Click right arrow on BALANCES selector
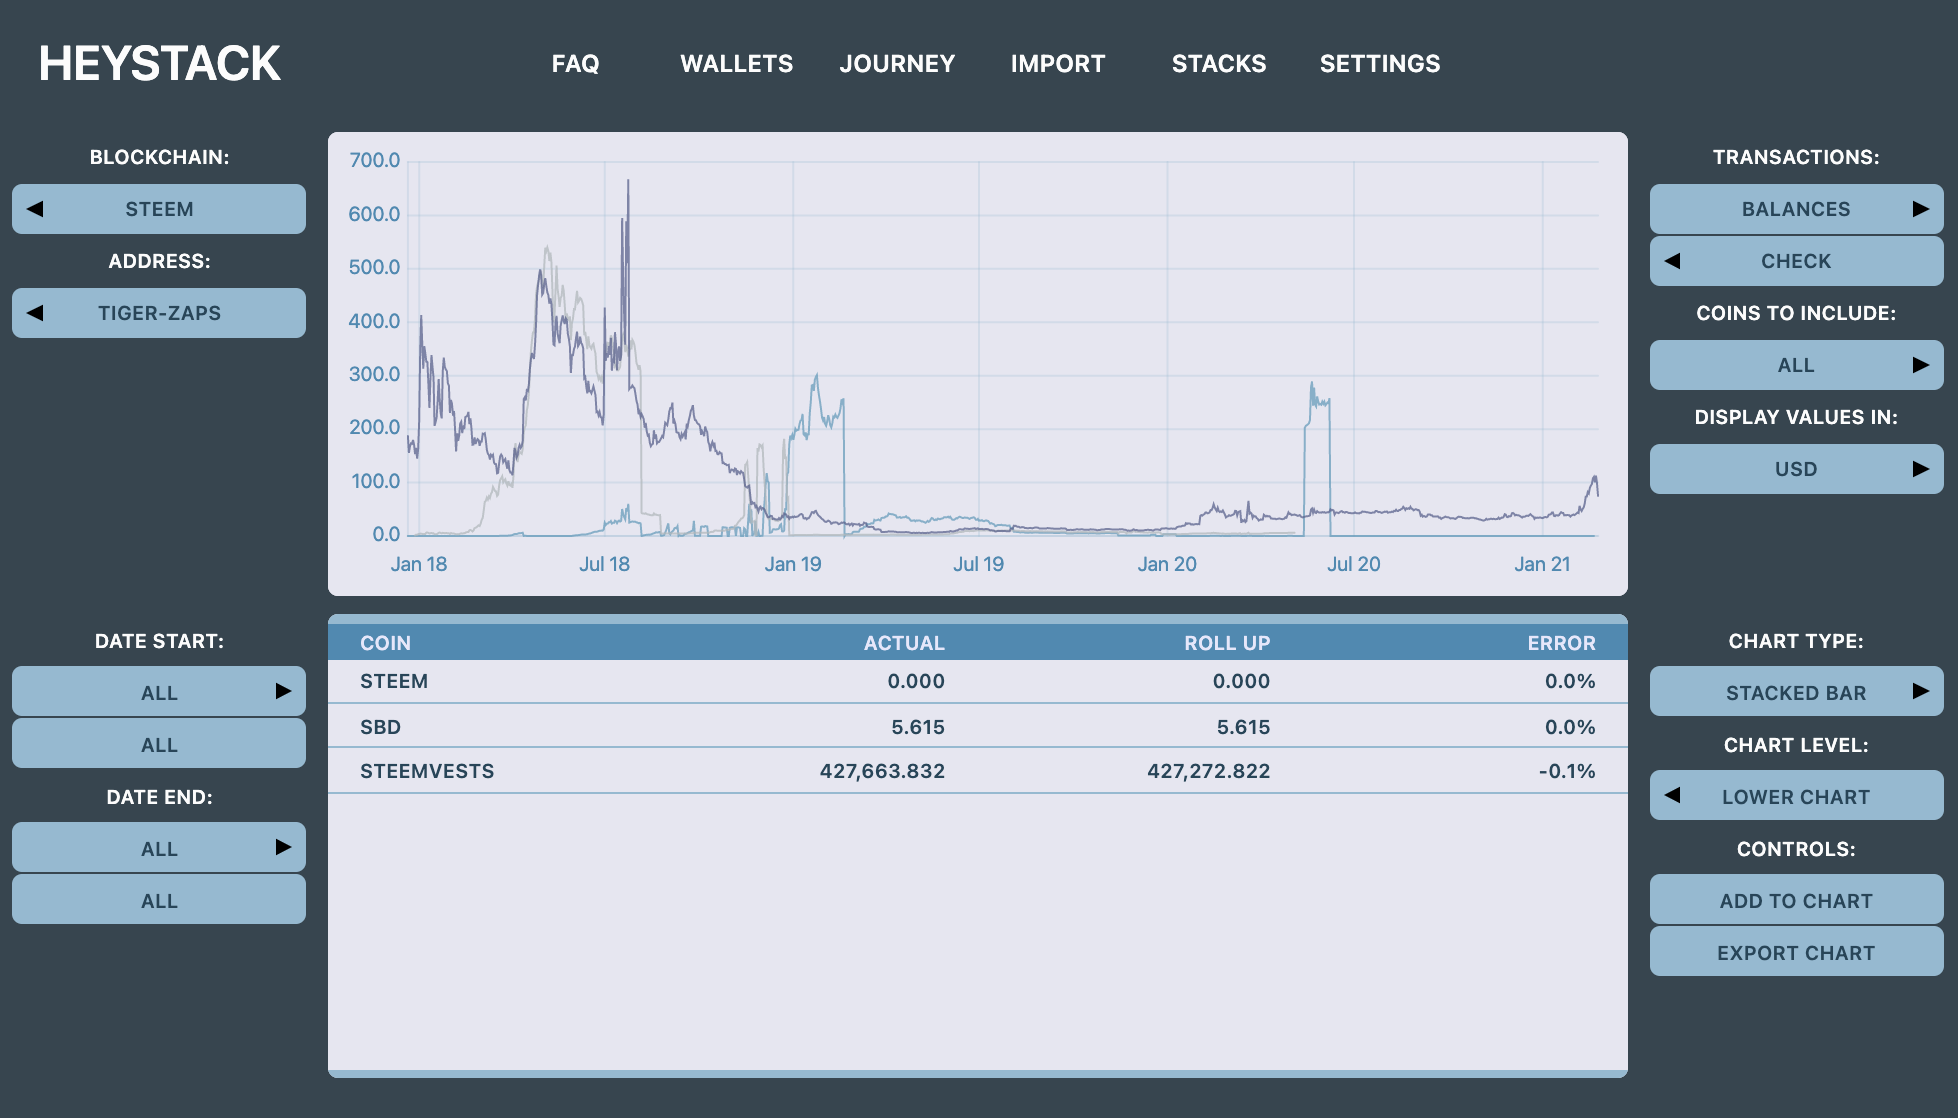This screenshot has height=1118, width=1958. (x=1920, y=209)
